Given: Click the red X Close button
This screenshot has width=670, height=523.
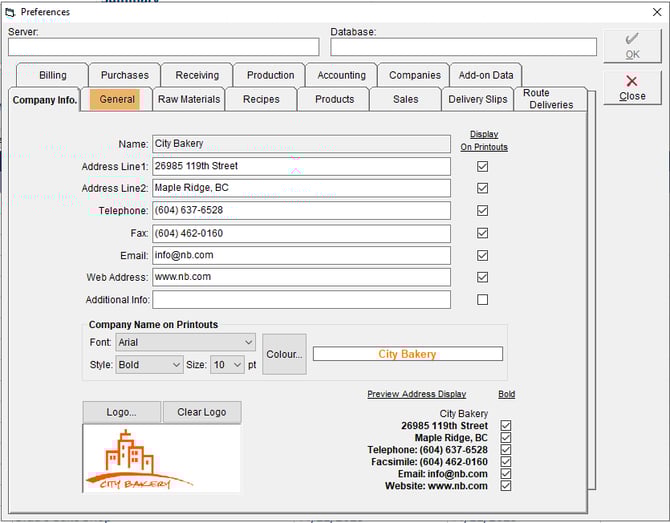Looking at the screenshot, I should (x=632, y=87).
